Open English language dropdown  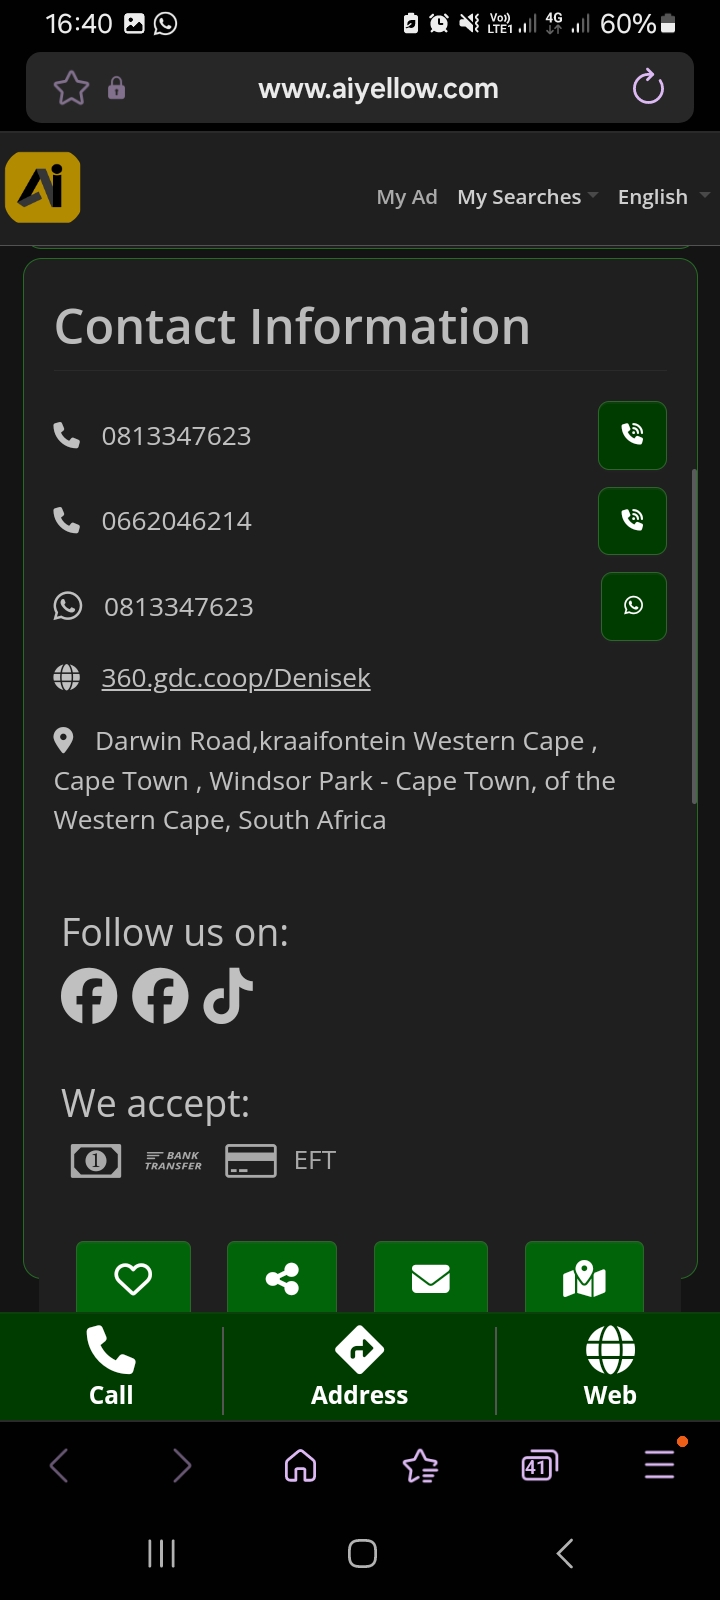[x=662, y=197]
